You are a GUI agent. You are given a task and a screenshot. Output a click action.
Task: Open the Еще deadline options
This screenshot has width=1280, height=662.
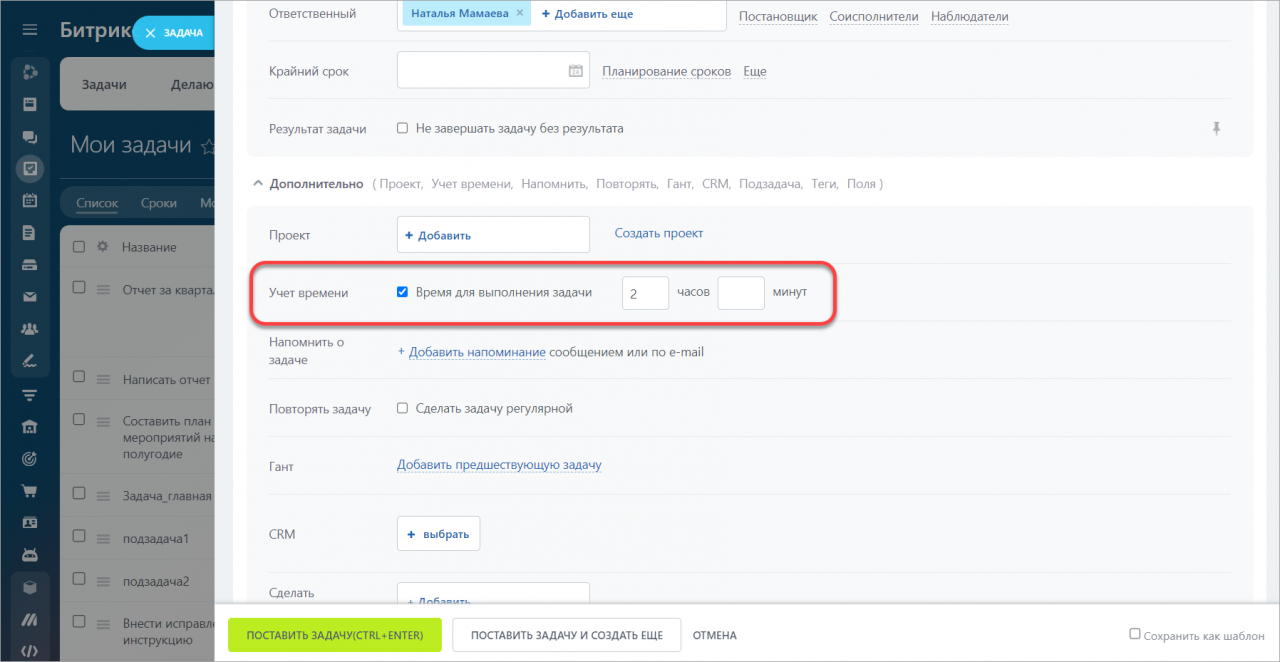[755, 71]
